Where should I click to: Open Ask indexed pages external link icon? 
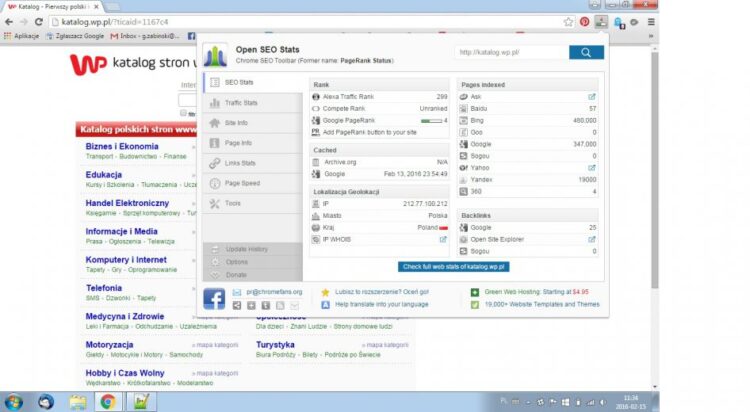[592, 97]
